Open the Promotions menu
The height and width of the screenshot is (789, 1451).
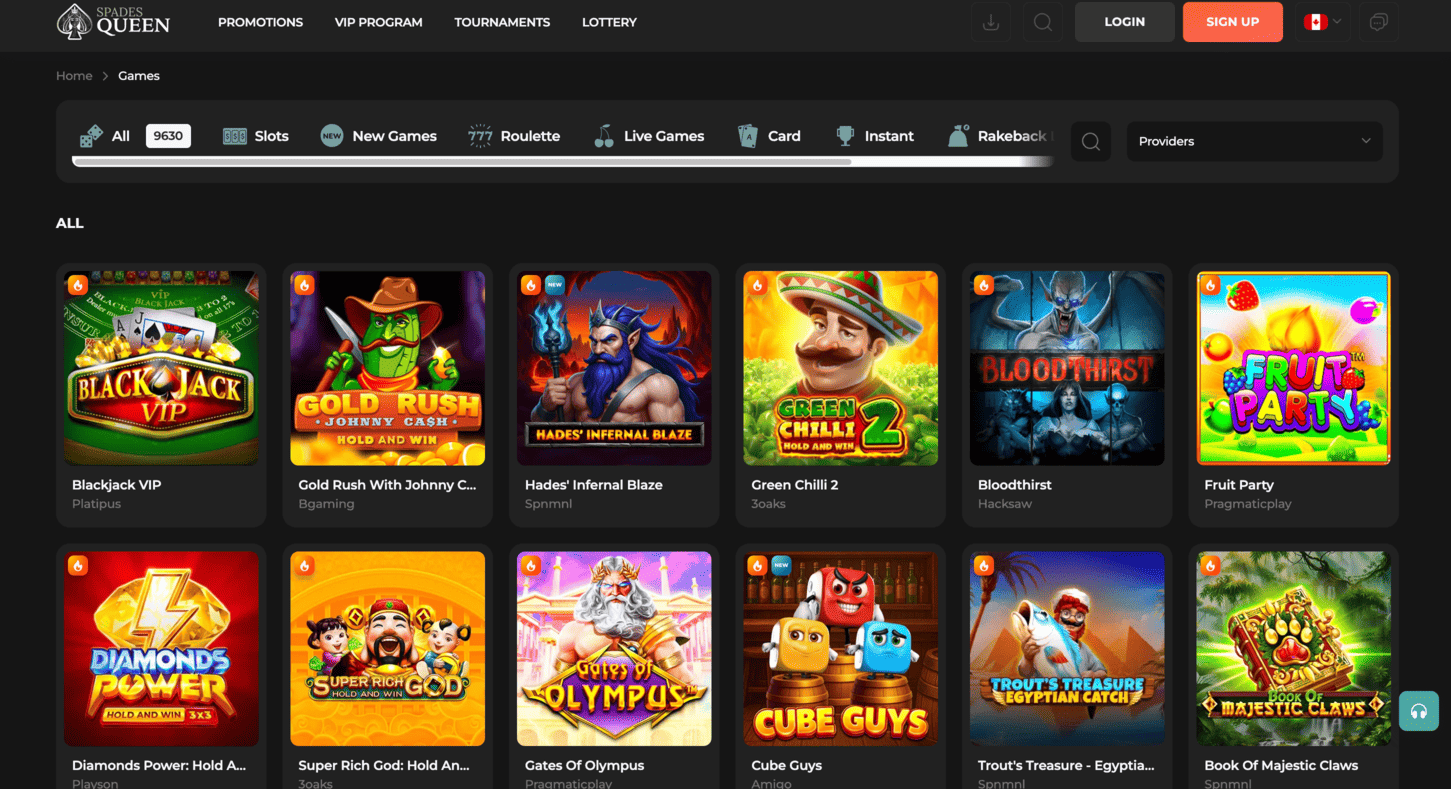click(260, 22)
